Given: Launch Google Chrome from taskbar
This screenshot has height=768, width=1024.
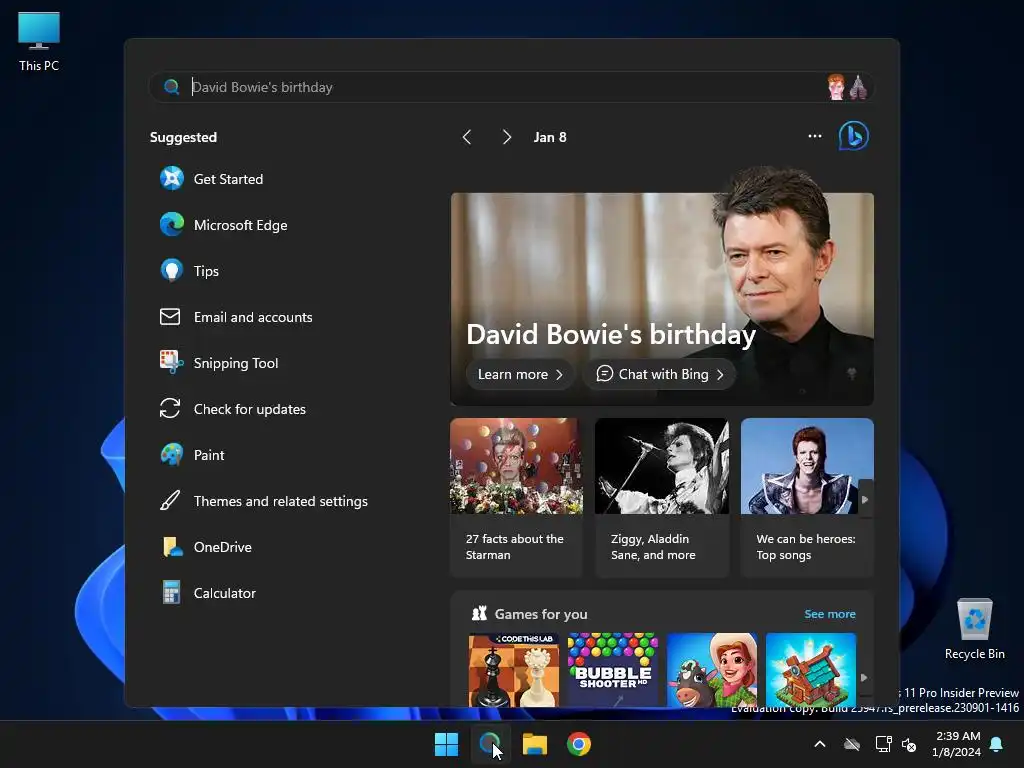Looking at the screenshot, I should click(579, 744).
